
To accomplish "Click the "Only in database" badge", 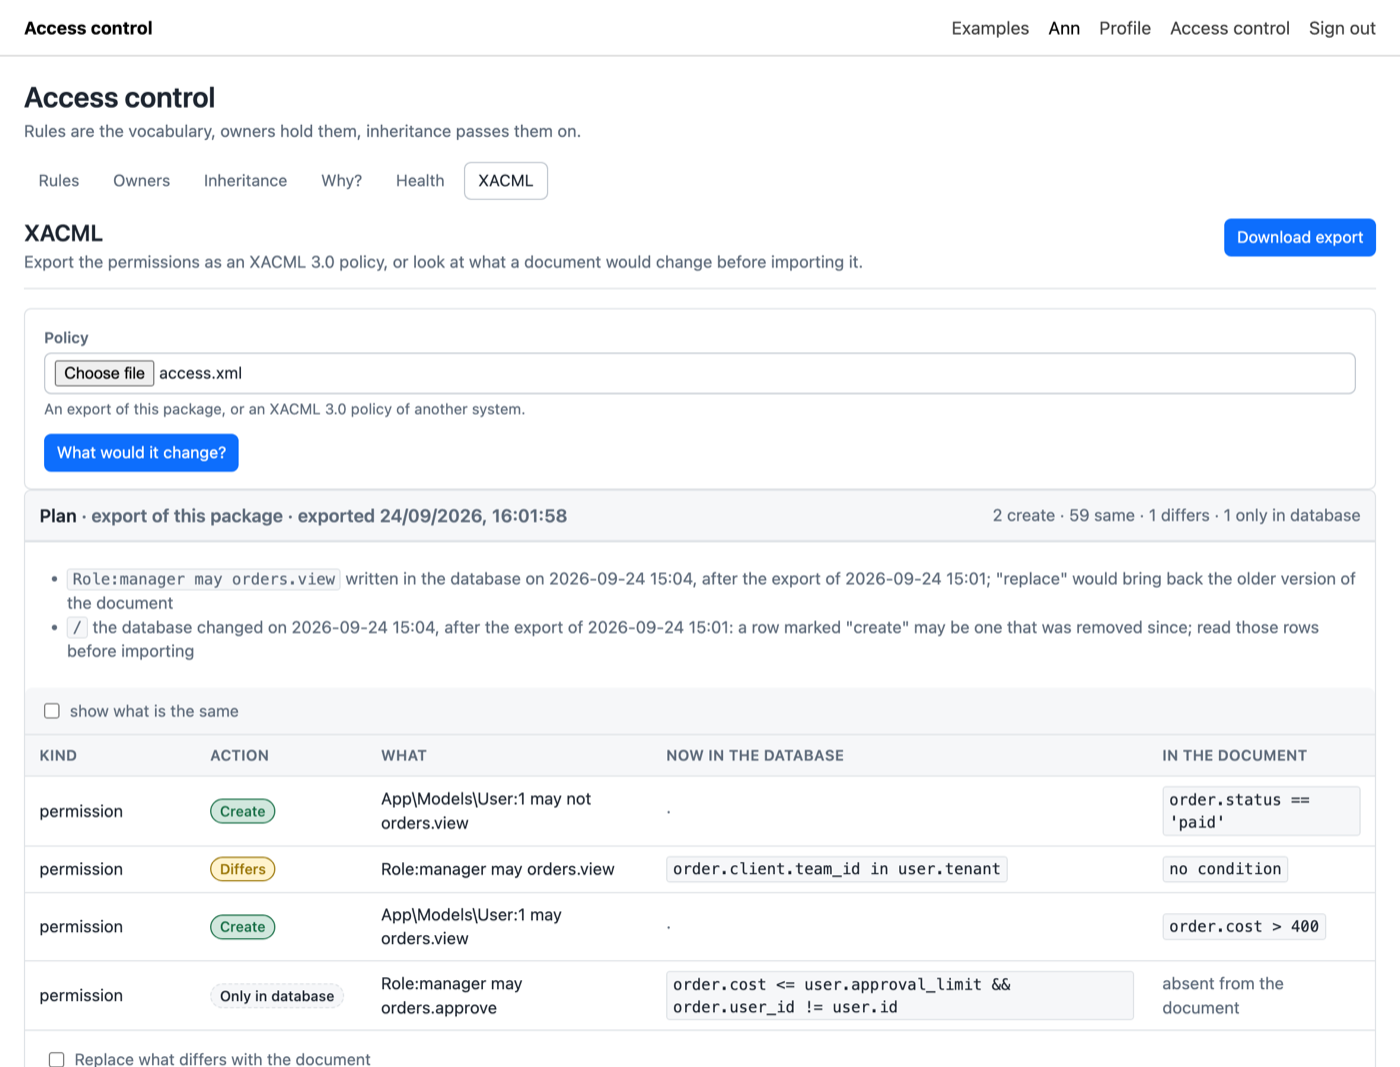I will 277,996.
